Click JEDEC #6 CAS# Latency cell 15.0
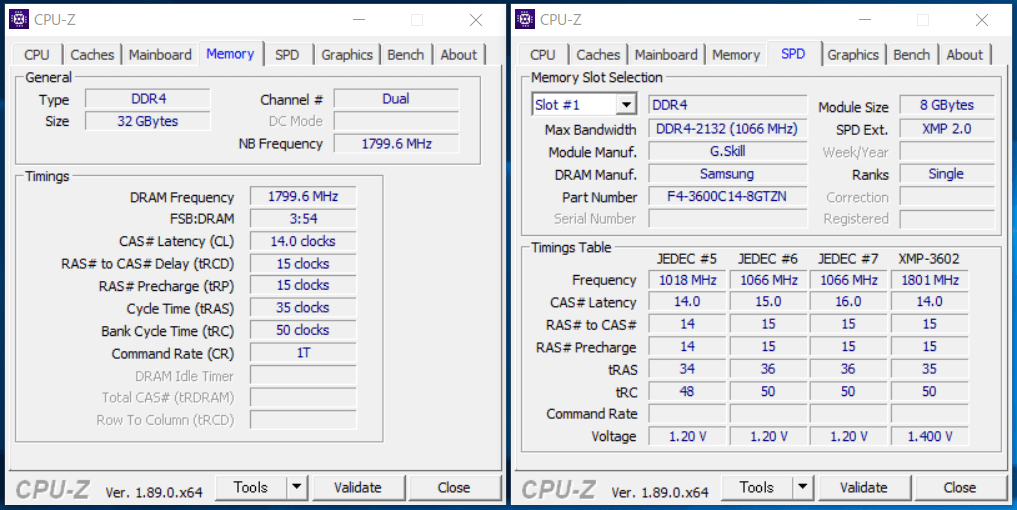 pos(768,302)
